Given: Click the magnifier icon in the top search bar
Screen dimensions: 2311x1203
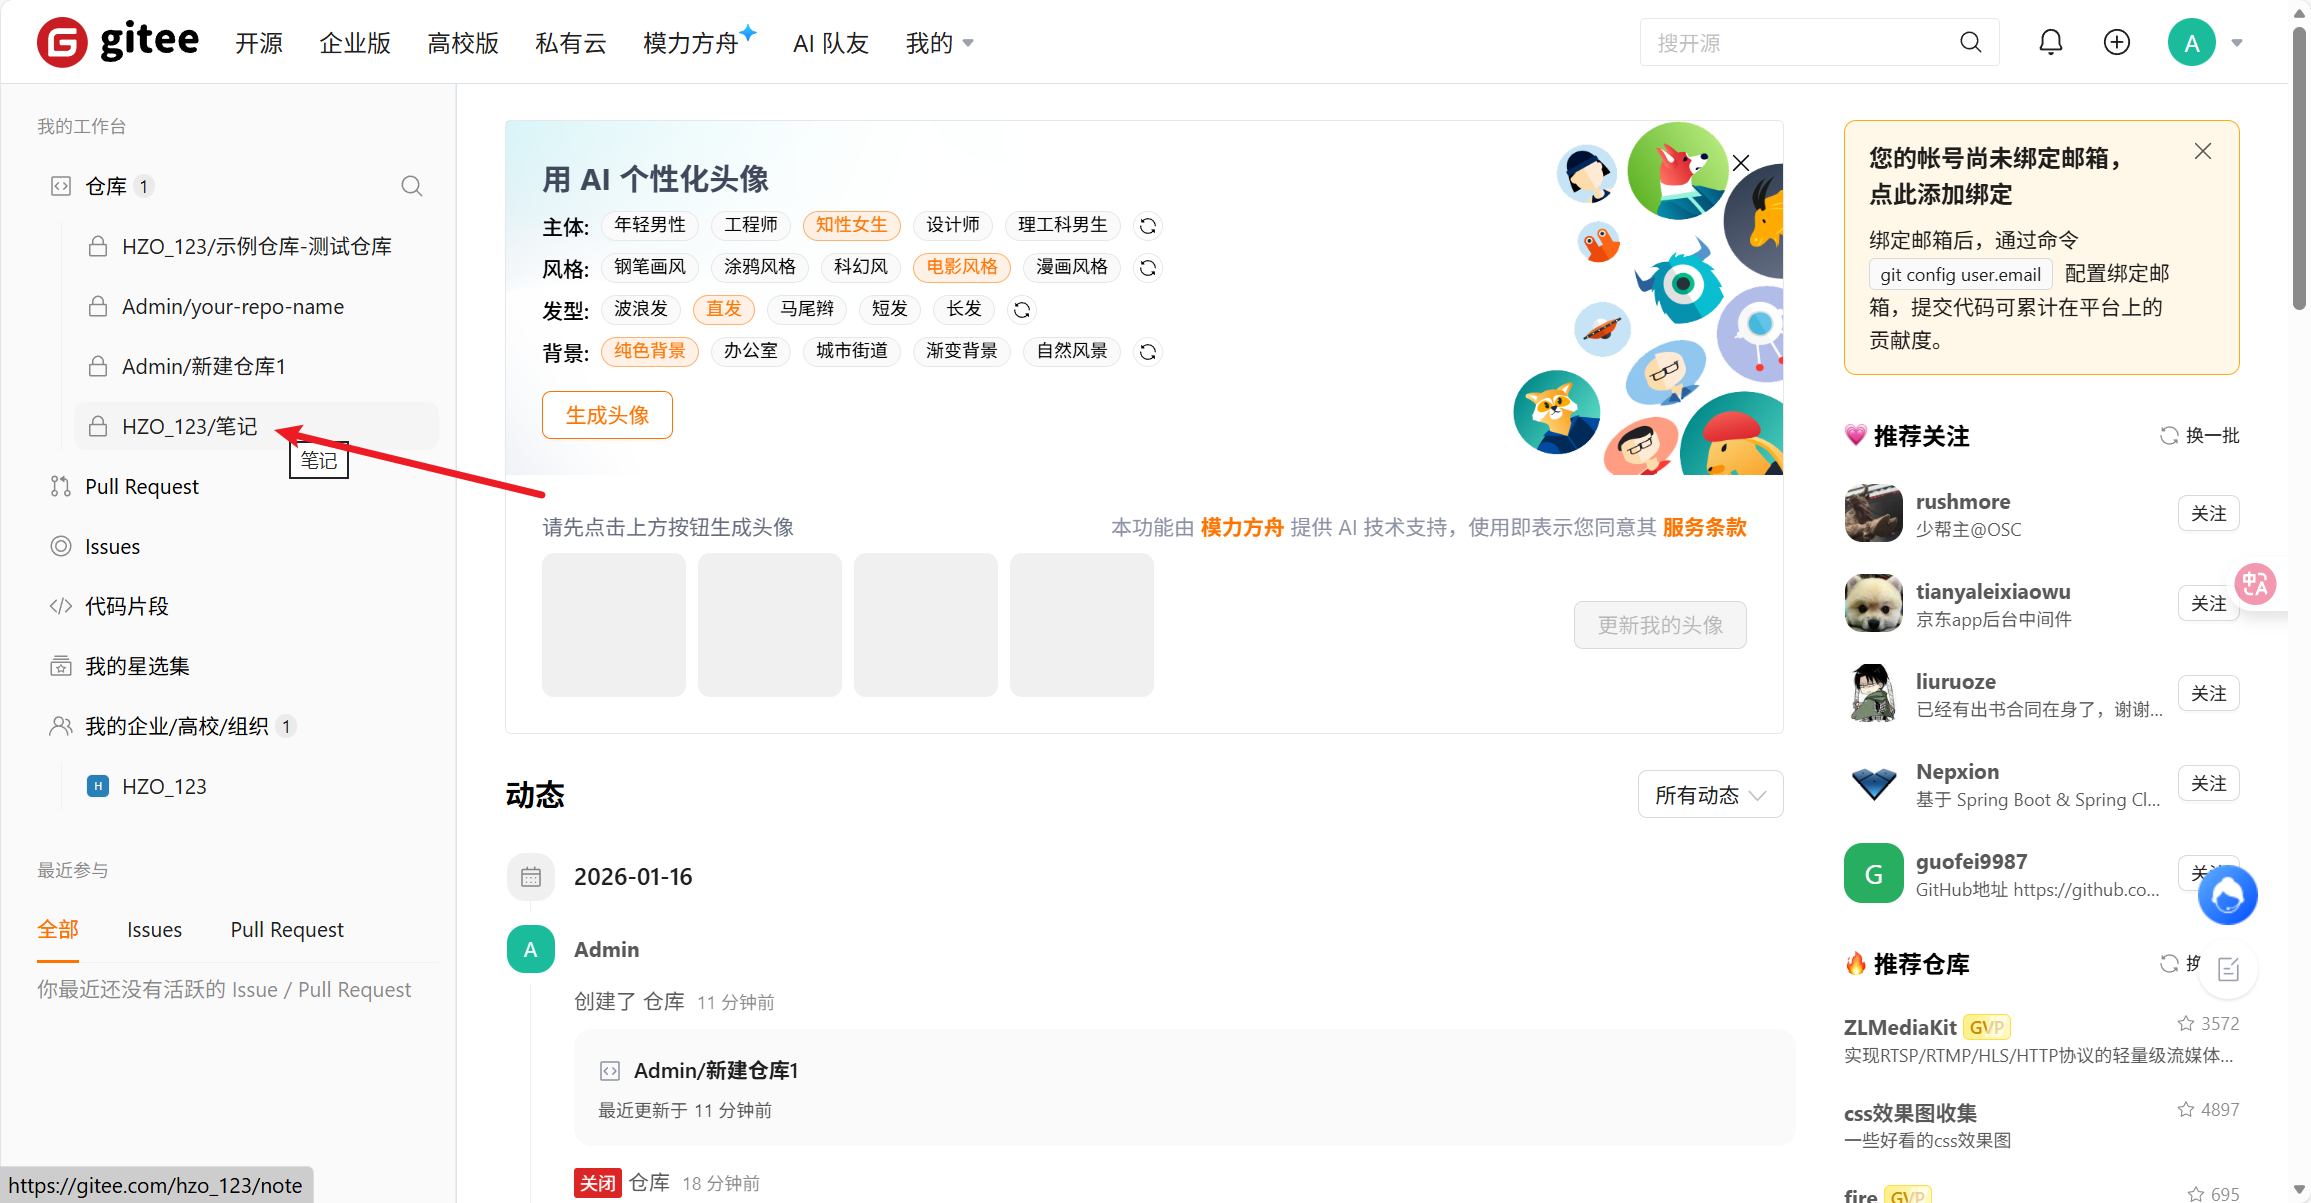Looking at the screenshot, I should [x=1969, y=41].
